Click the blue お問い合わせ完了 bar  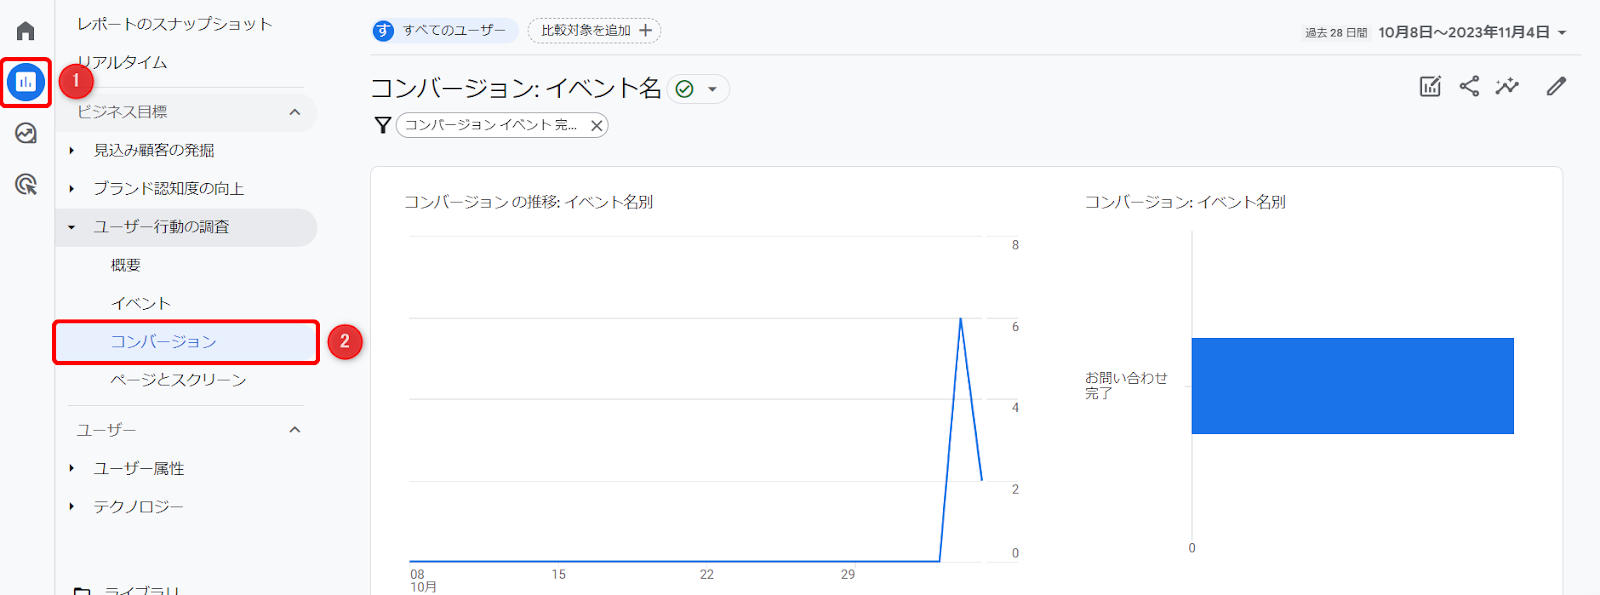(1352, 386)
